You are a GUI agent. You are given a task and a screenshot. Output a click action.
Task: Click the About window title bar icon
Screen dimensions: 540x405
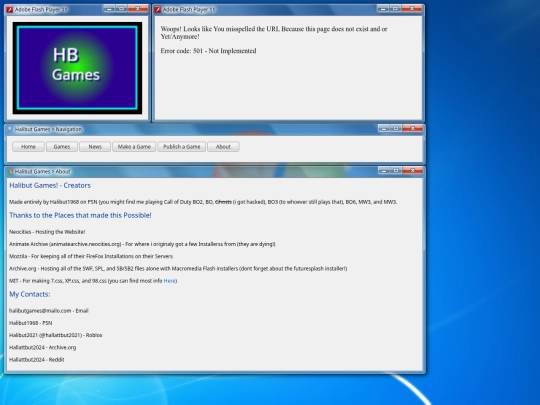point(11,172)
